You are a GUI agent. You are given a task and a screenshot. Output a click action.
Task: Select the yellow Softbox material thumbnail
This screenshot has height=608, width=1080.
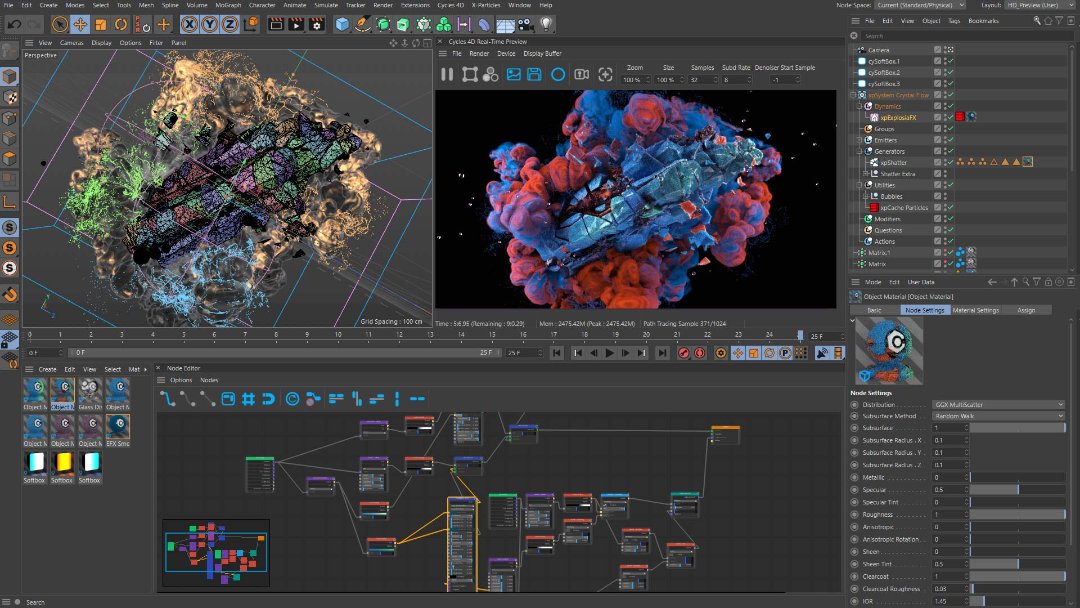click(62, 461)
